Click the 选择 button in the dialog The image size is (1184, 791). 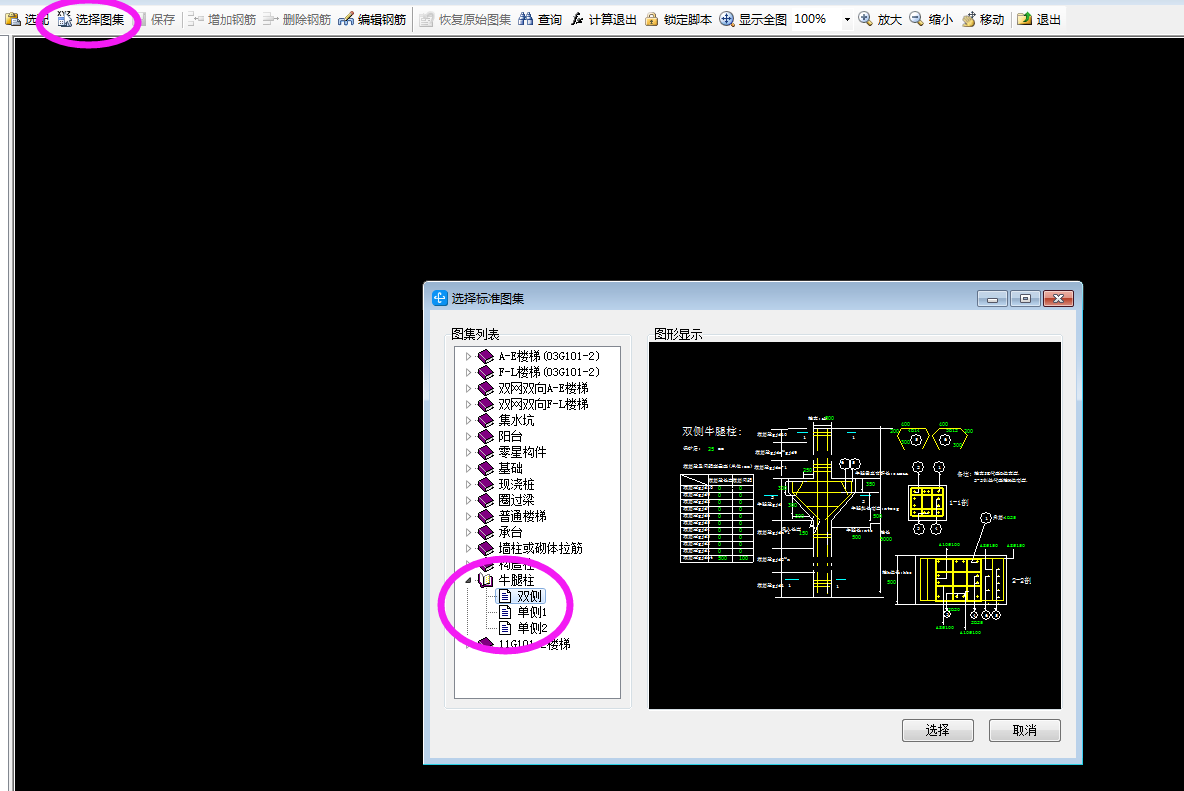click(938, 730)
